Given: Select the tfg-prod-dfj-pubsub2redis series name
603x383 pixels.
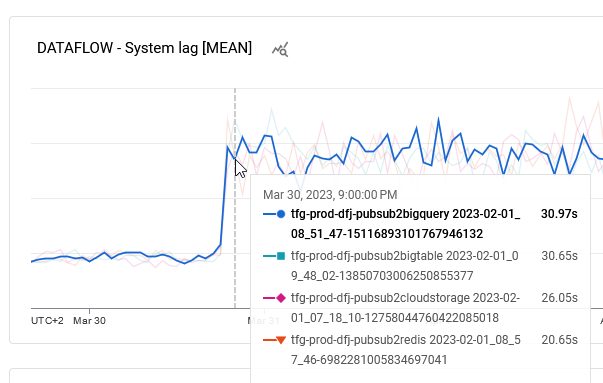Looking at the screenshot, I should point(406,350).
